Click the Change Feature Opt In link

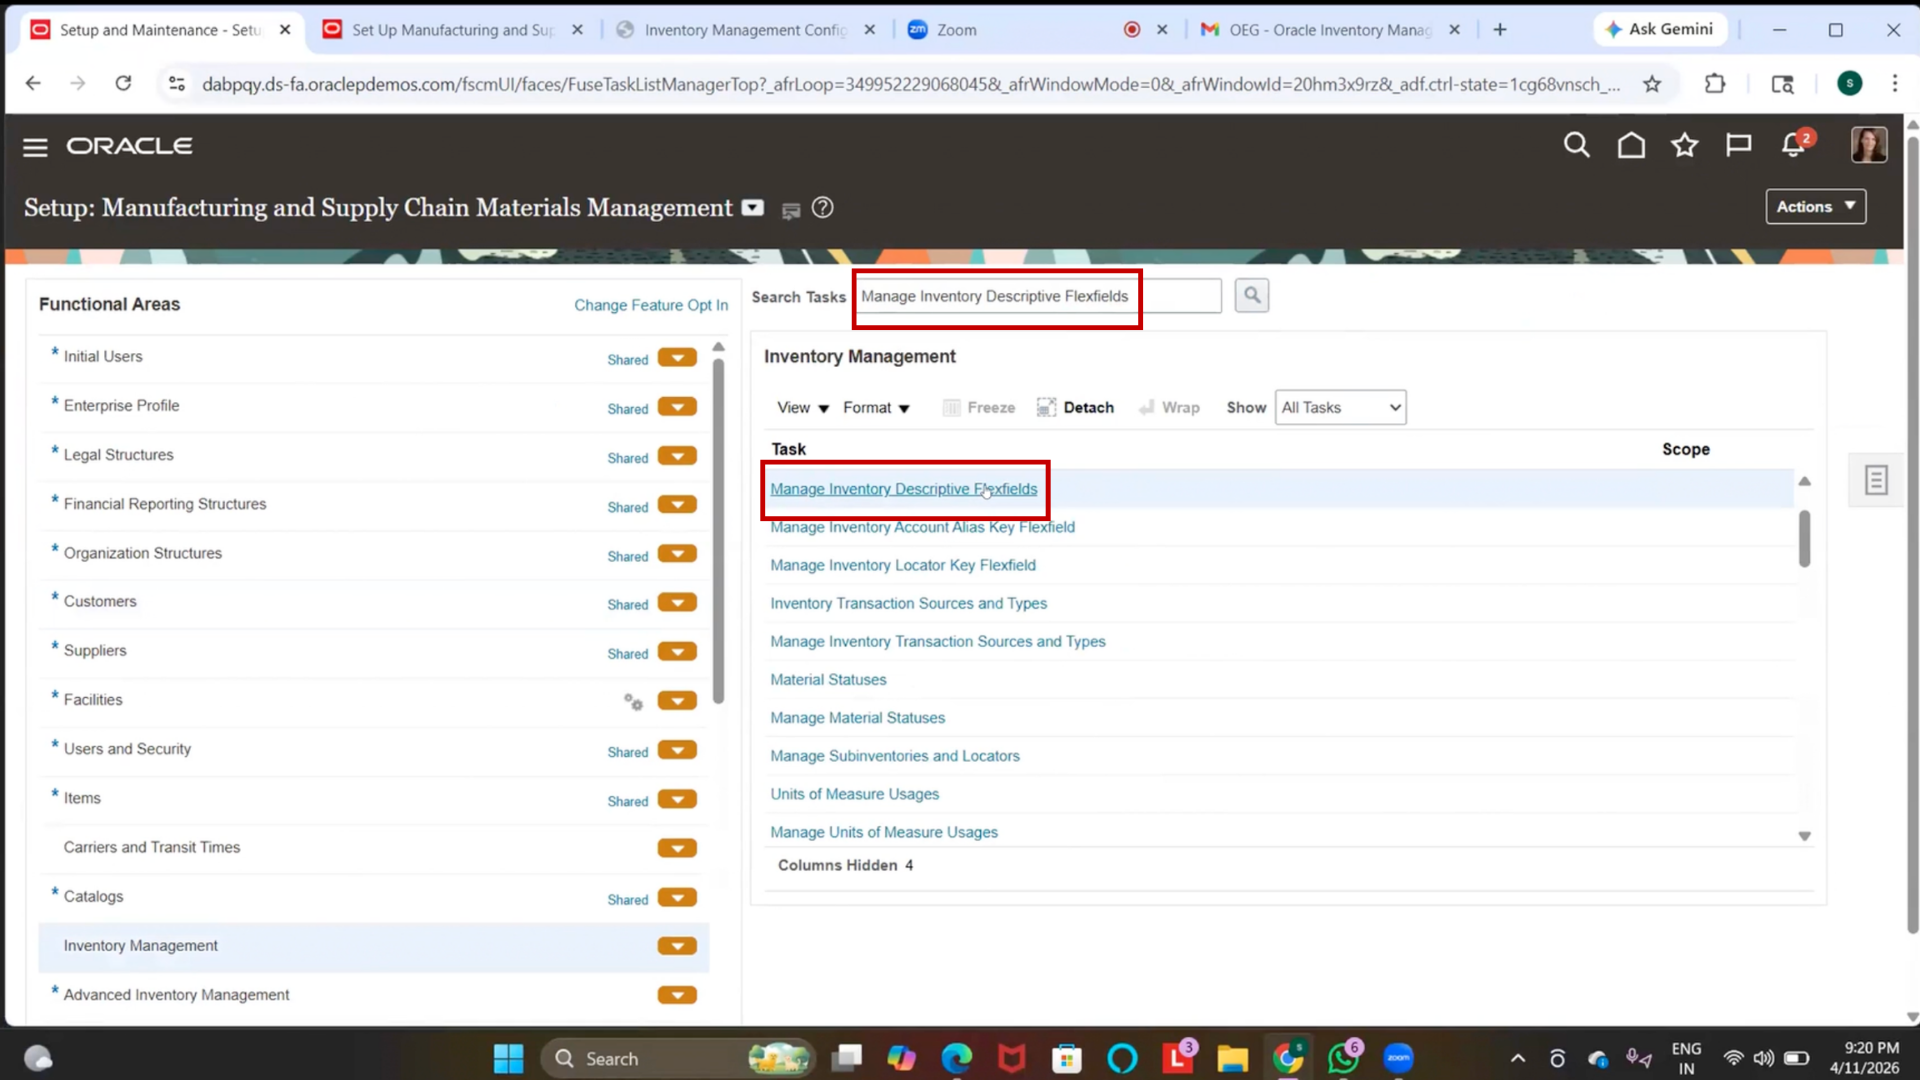pyautogui.click(x=650, y=305)
